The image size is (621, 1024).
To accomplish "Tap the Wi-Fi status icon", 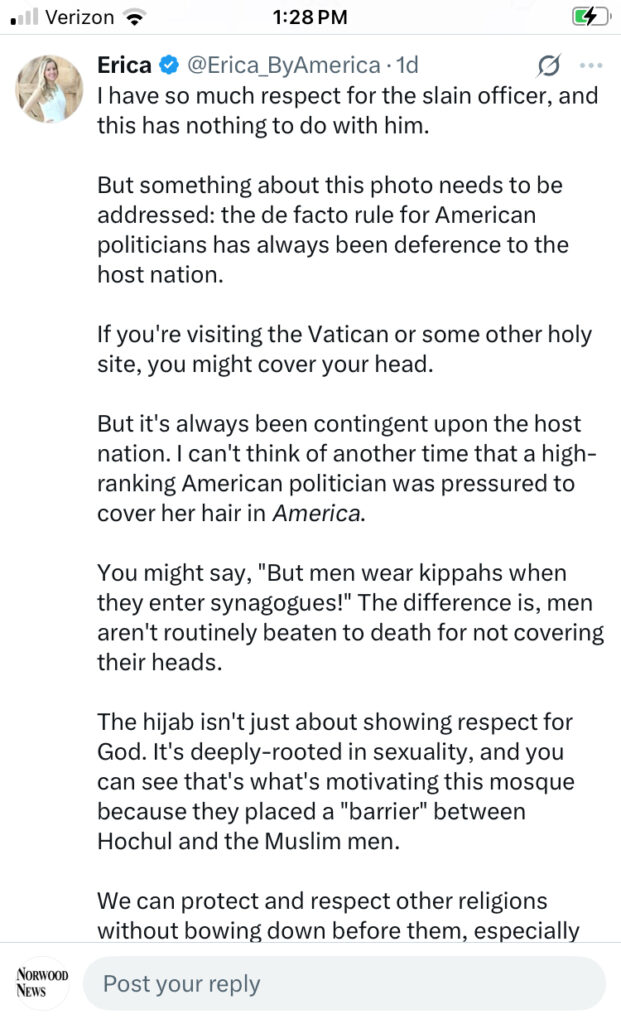I will [x=131, y=17].
